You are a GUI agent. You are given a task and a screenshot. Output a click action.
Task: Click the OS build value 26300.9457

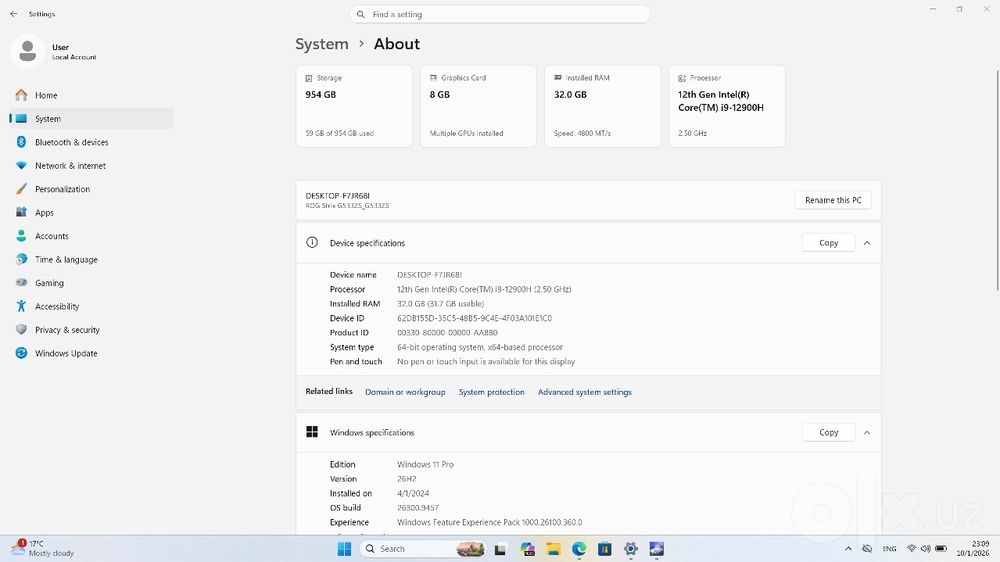pos(418,508)
